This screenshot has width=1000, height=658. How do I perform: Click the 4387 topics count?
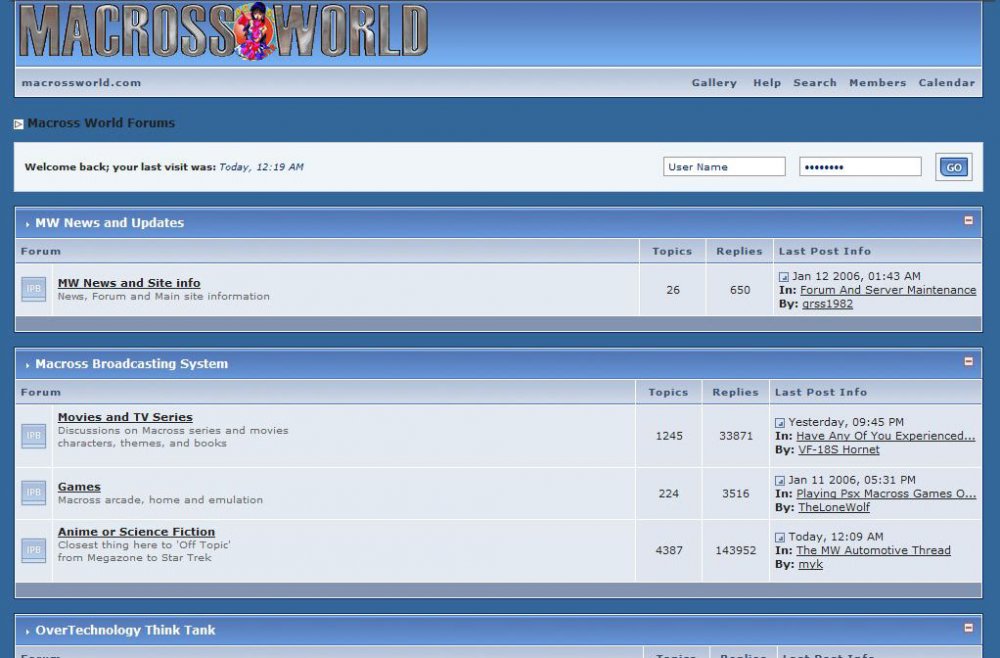[669, 550]
